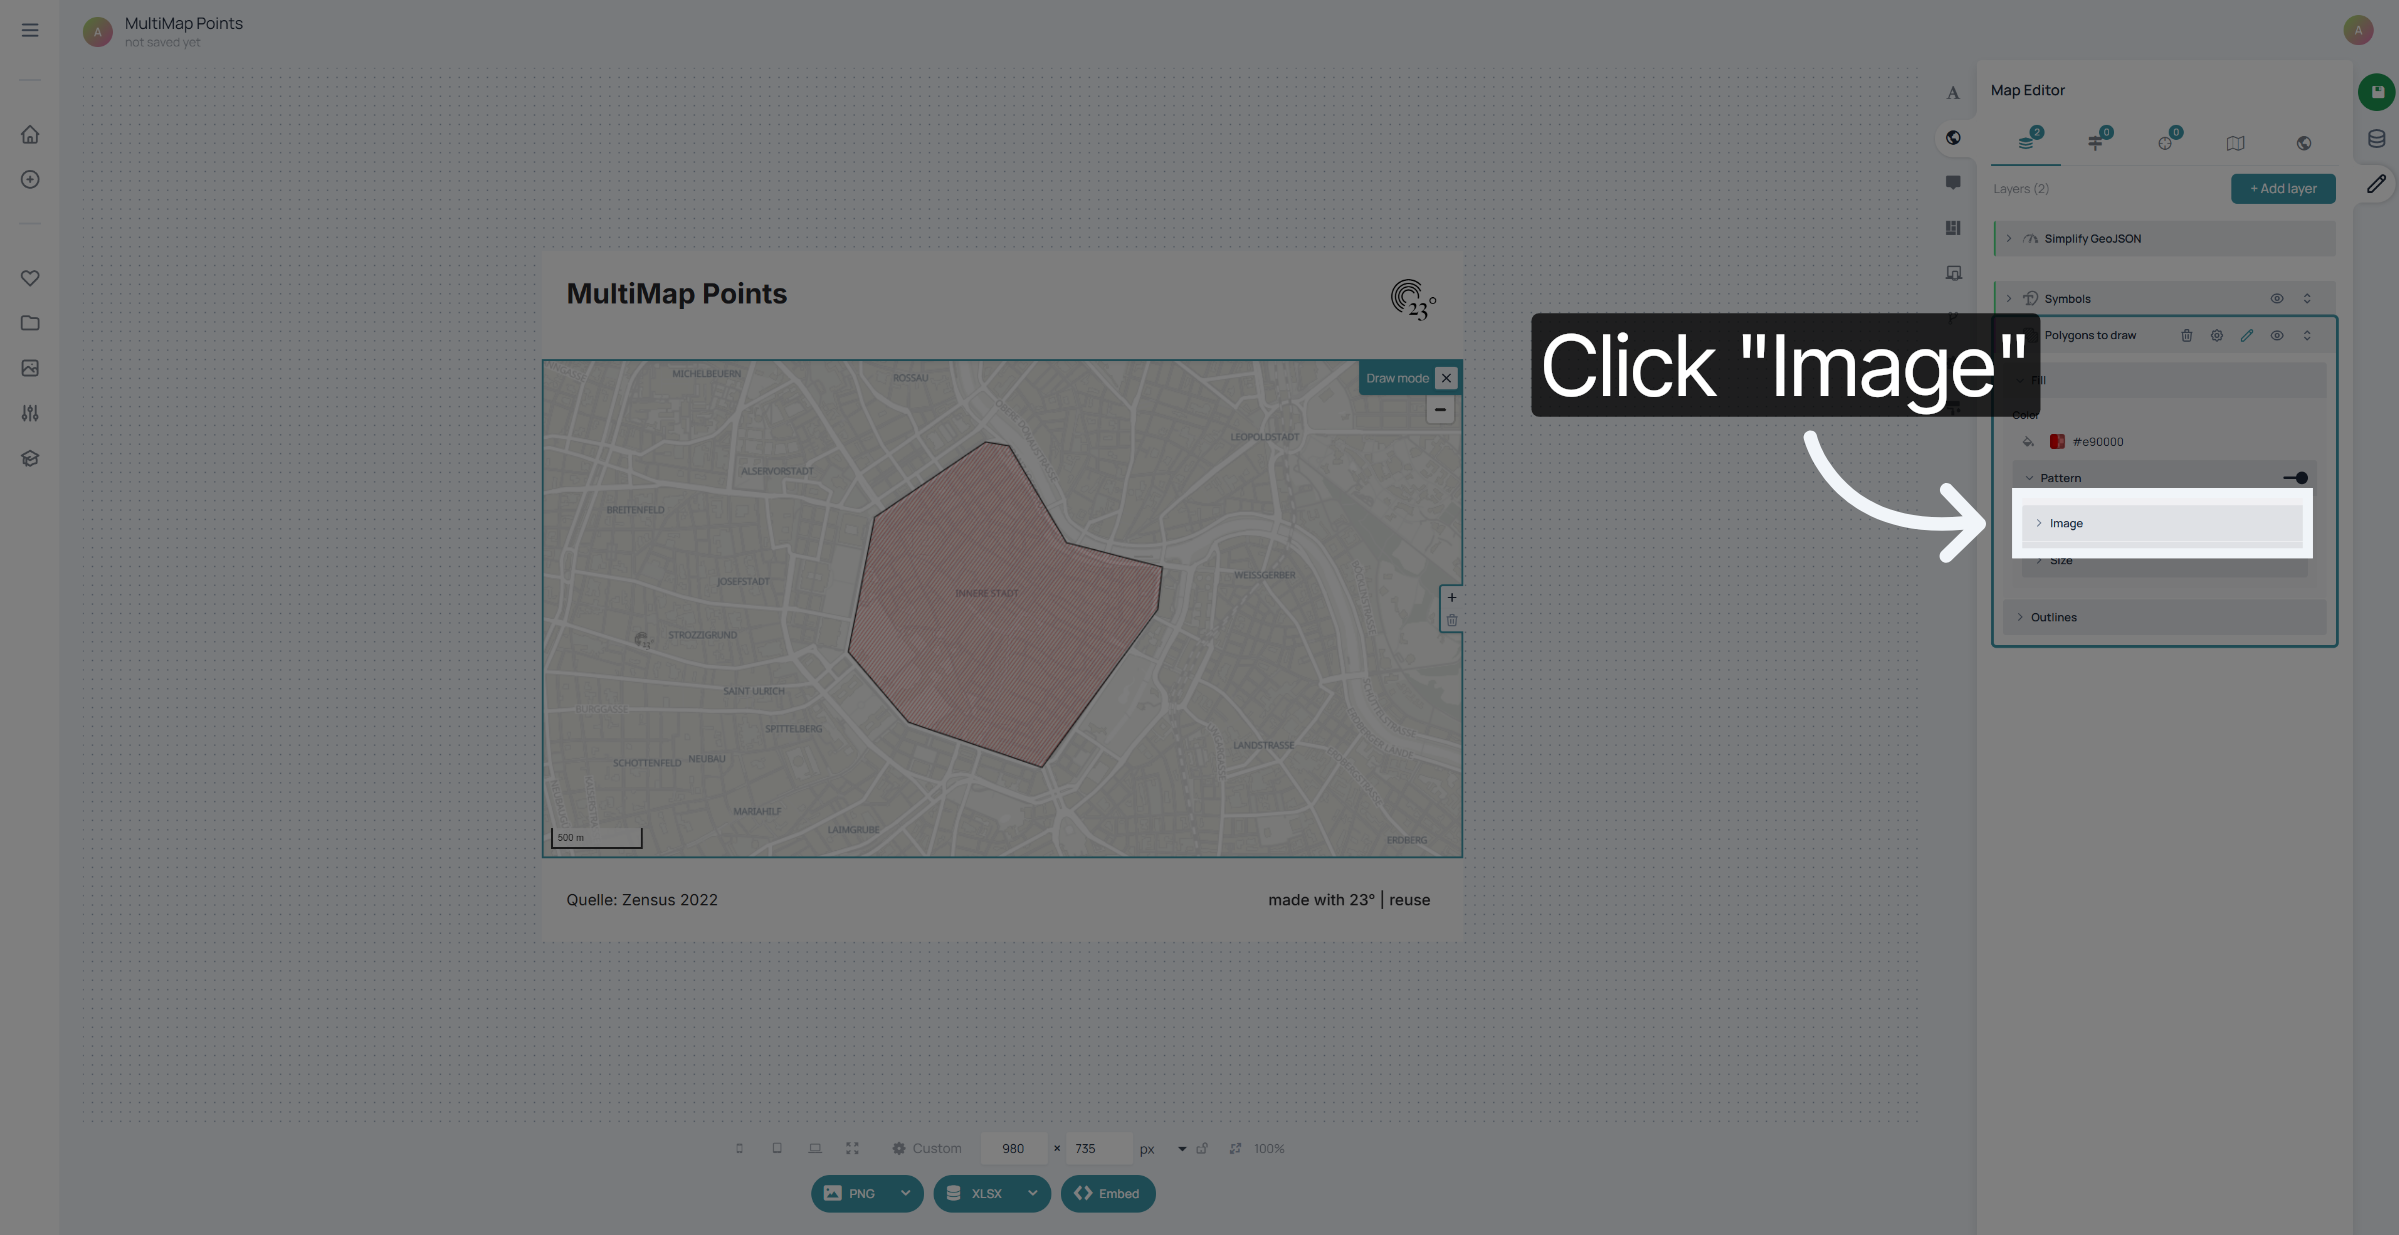2399x1235 pixels.
Task: Select the pencil edit panel icon
Action: click(x=2377, y=184)
